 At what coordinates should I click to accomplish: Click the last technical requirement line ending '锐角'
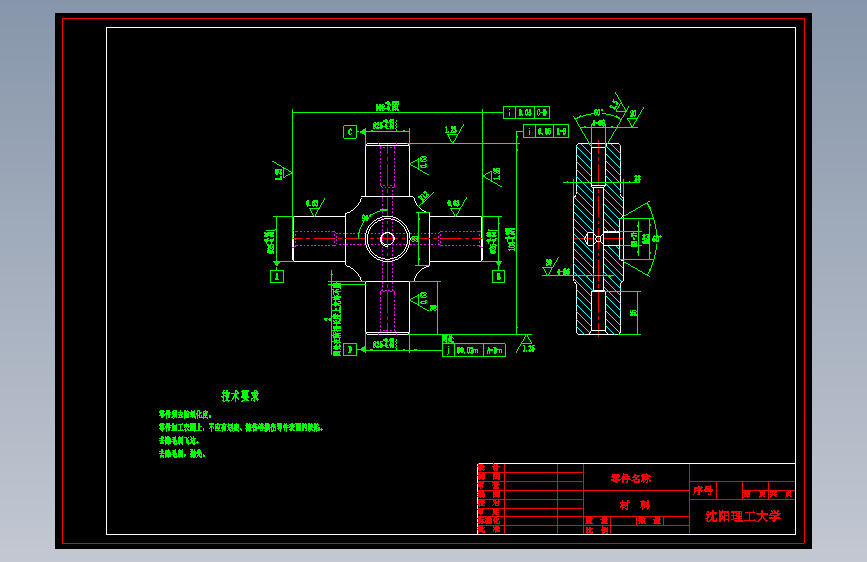coord(182,454)
